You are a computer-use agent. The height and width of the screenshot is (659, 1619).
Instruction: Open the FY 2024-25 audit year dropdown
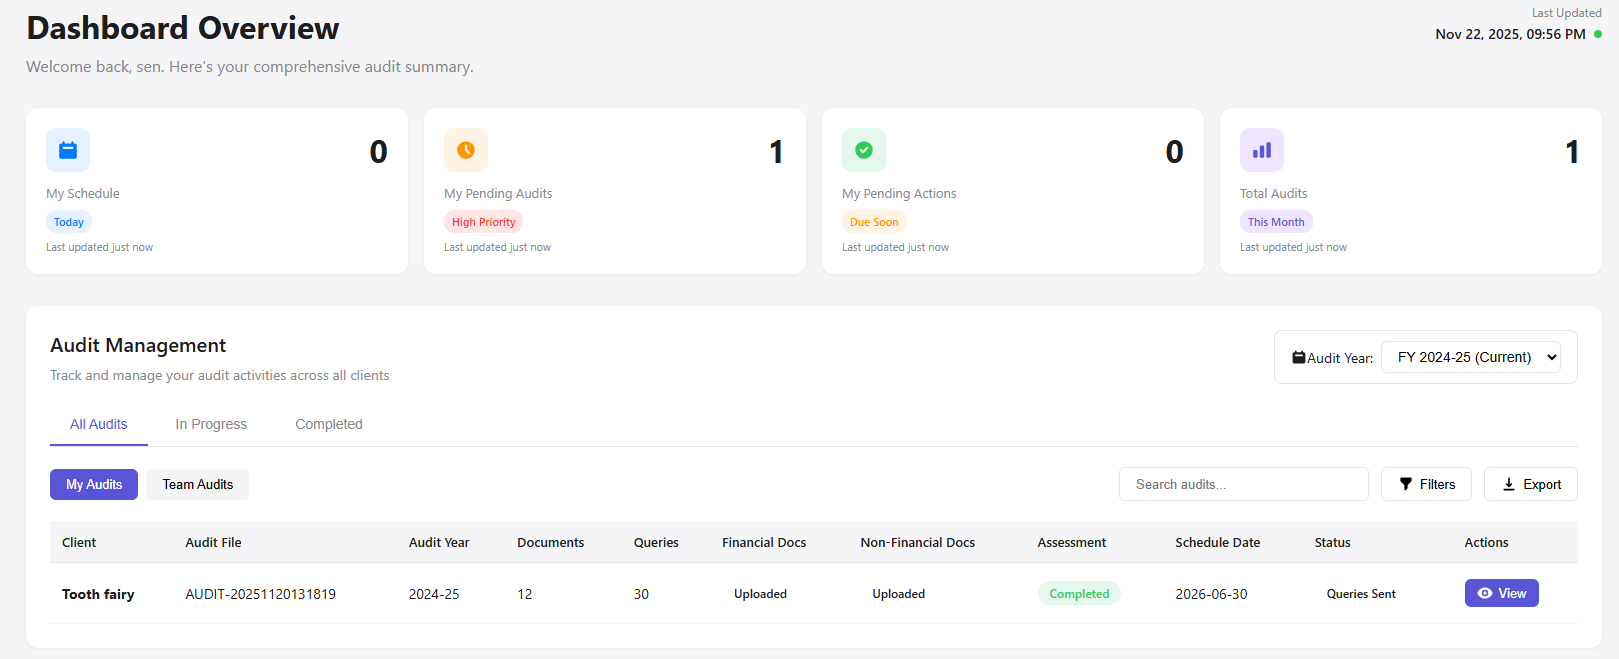(1470, 357)
